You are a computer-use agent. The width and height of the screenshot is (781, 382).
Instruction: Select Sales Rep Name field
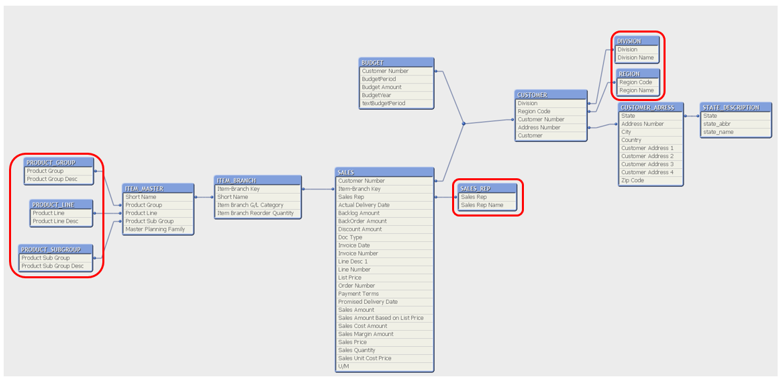point(488,205)
